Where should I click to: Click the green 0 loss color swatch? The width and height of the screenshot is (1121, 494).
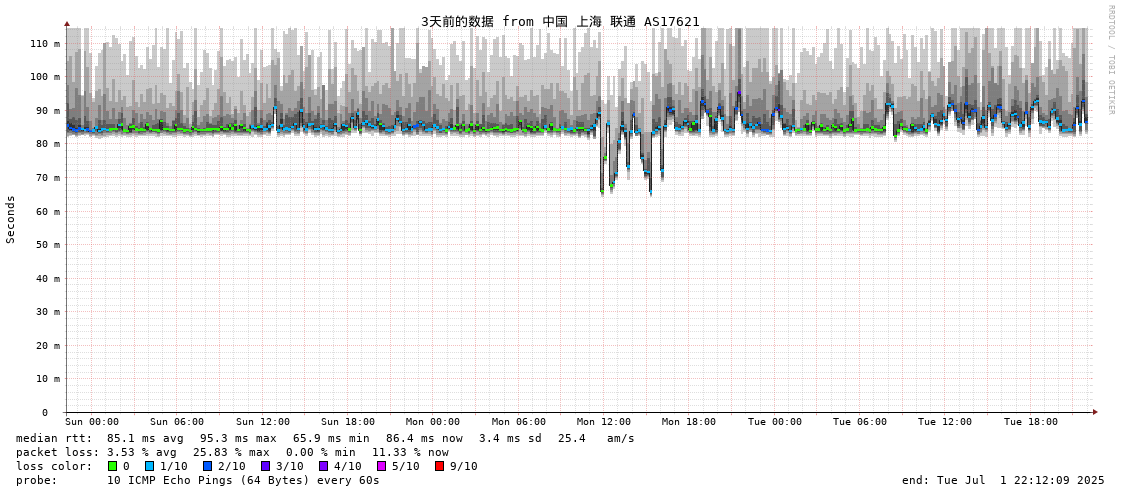[112, 466]
